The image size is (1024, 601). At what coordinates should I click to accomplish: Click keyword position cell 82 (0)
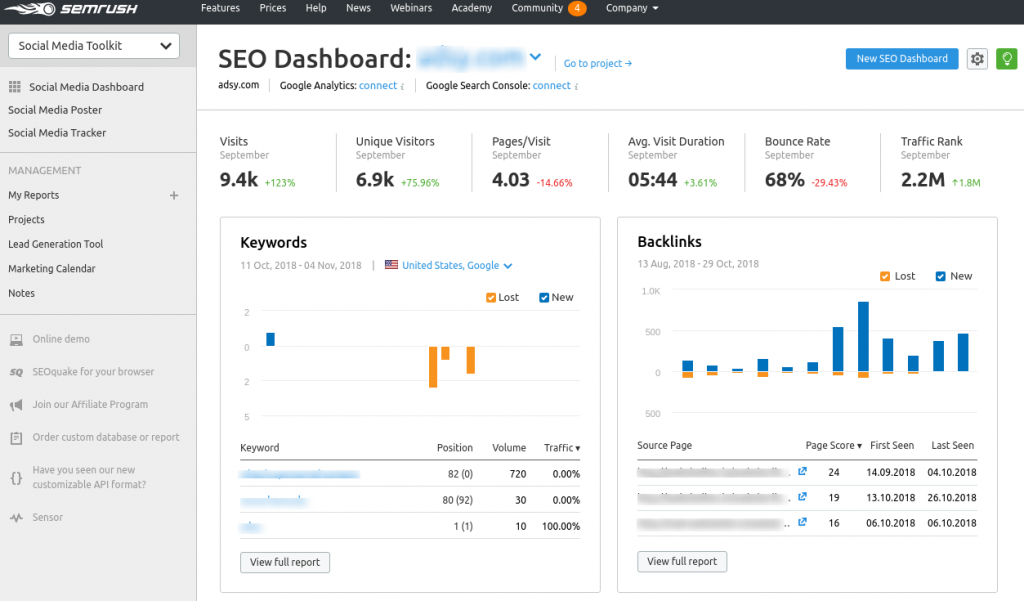[460, 474]
